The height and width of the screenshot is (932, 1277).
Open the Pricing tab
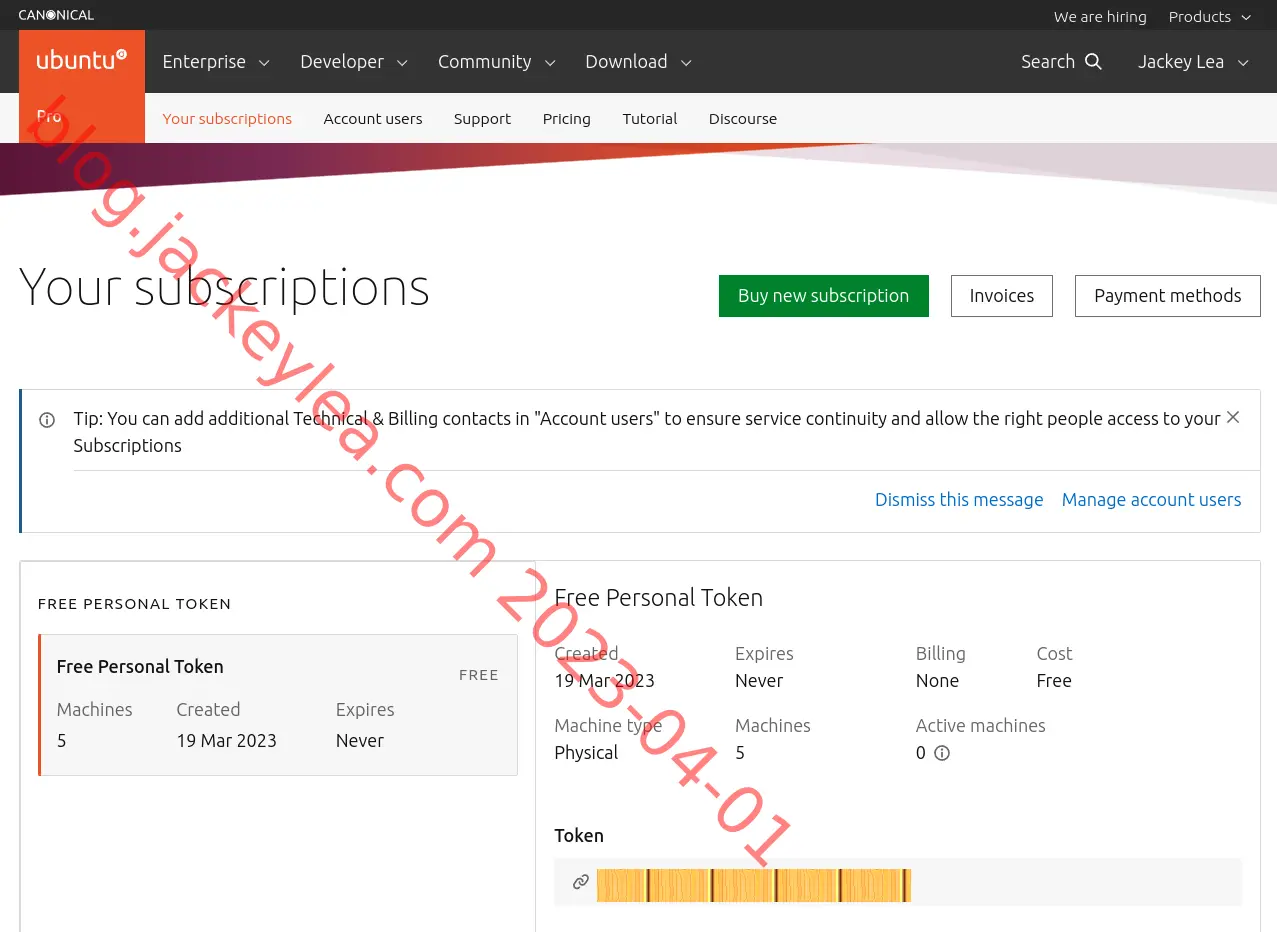567,119
